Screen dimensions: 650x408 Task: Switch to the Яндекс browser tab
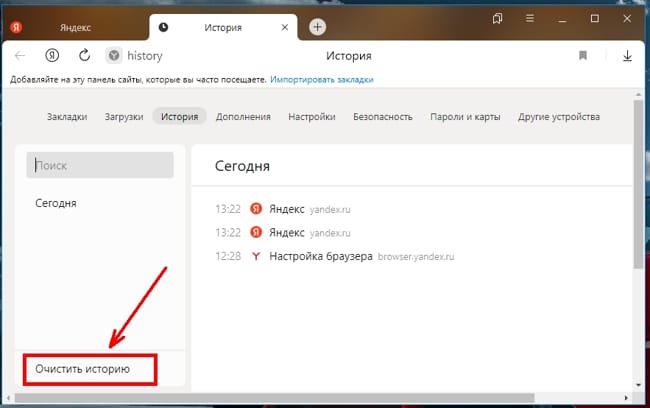coord(75,27)
